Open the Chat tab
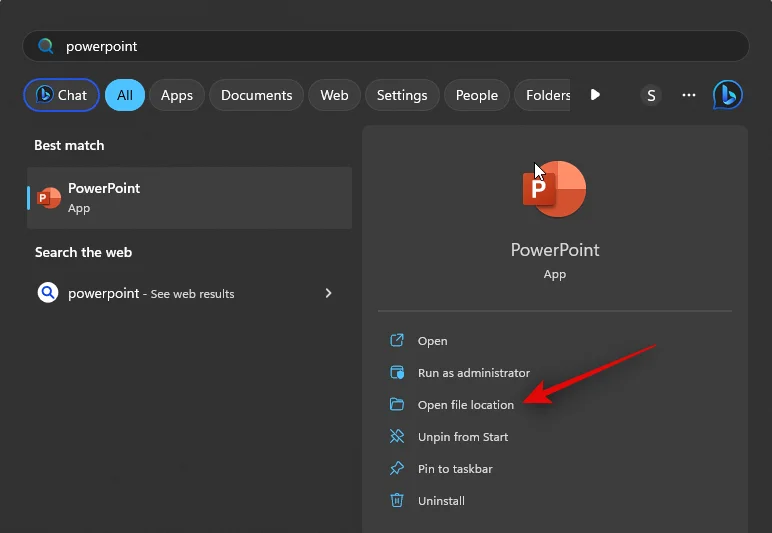This screenshot has width=772, height=533. pos(61,95)
